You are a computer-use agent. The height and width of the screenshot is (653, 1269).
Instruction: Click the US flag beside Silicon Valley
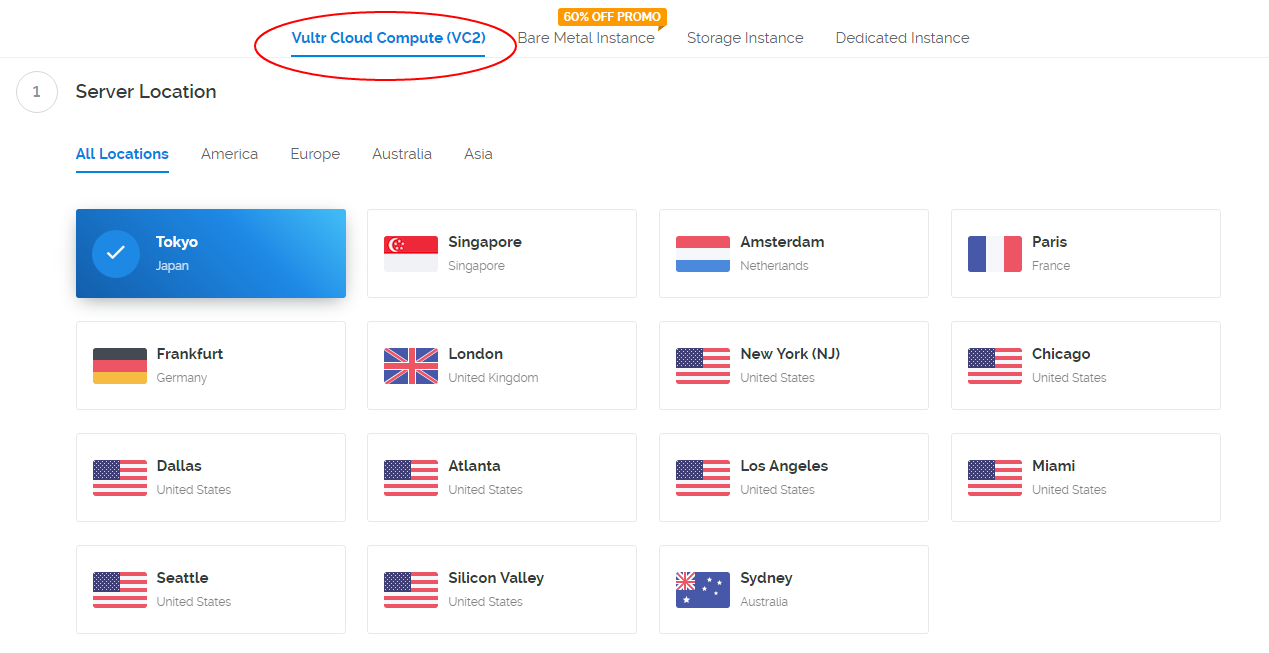tap(411, 590)
